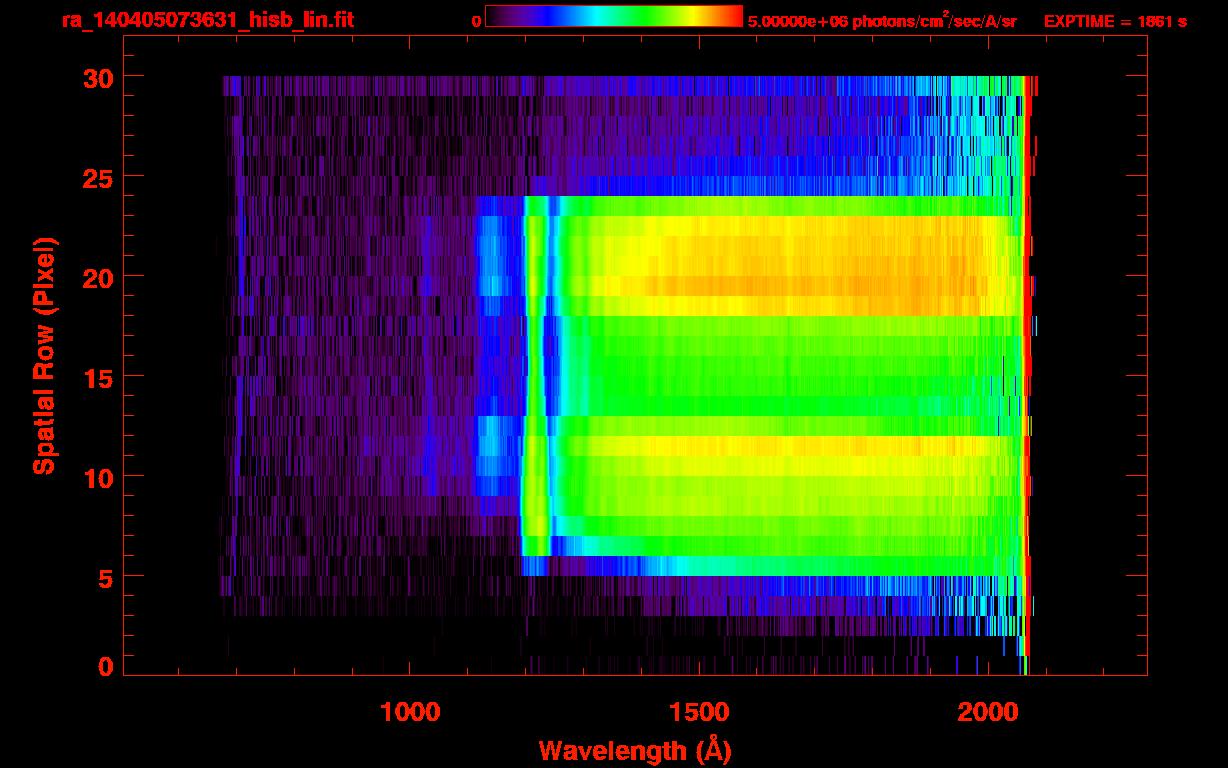Screen dimensions: 1228x768
Task: Click the 30 spatial row tick label
Action: pos(96,77)
